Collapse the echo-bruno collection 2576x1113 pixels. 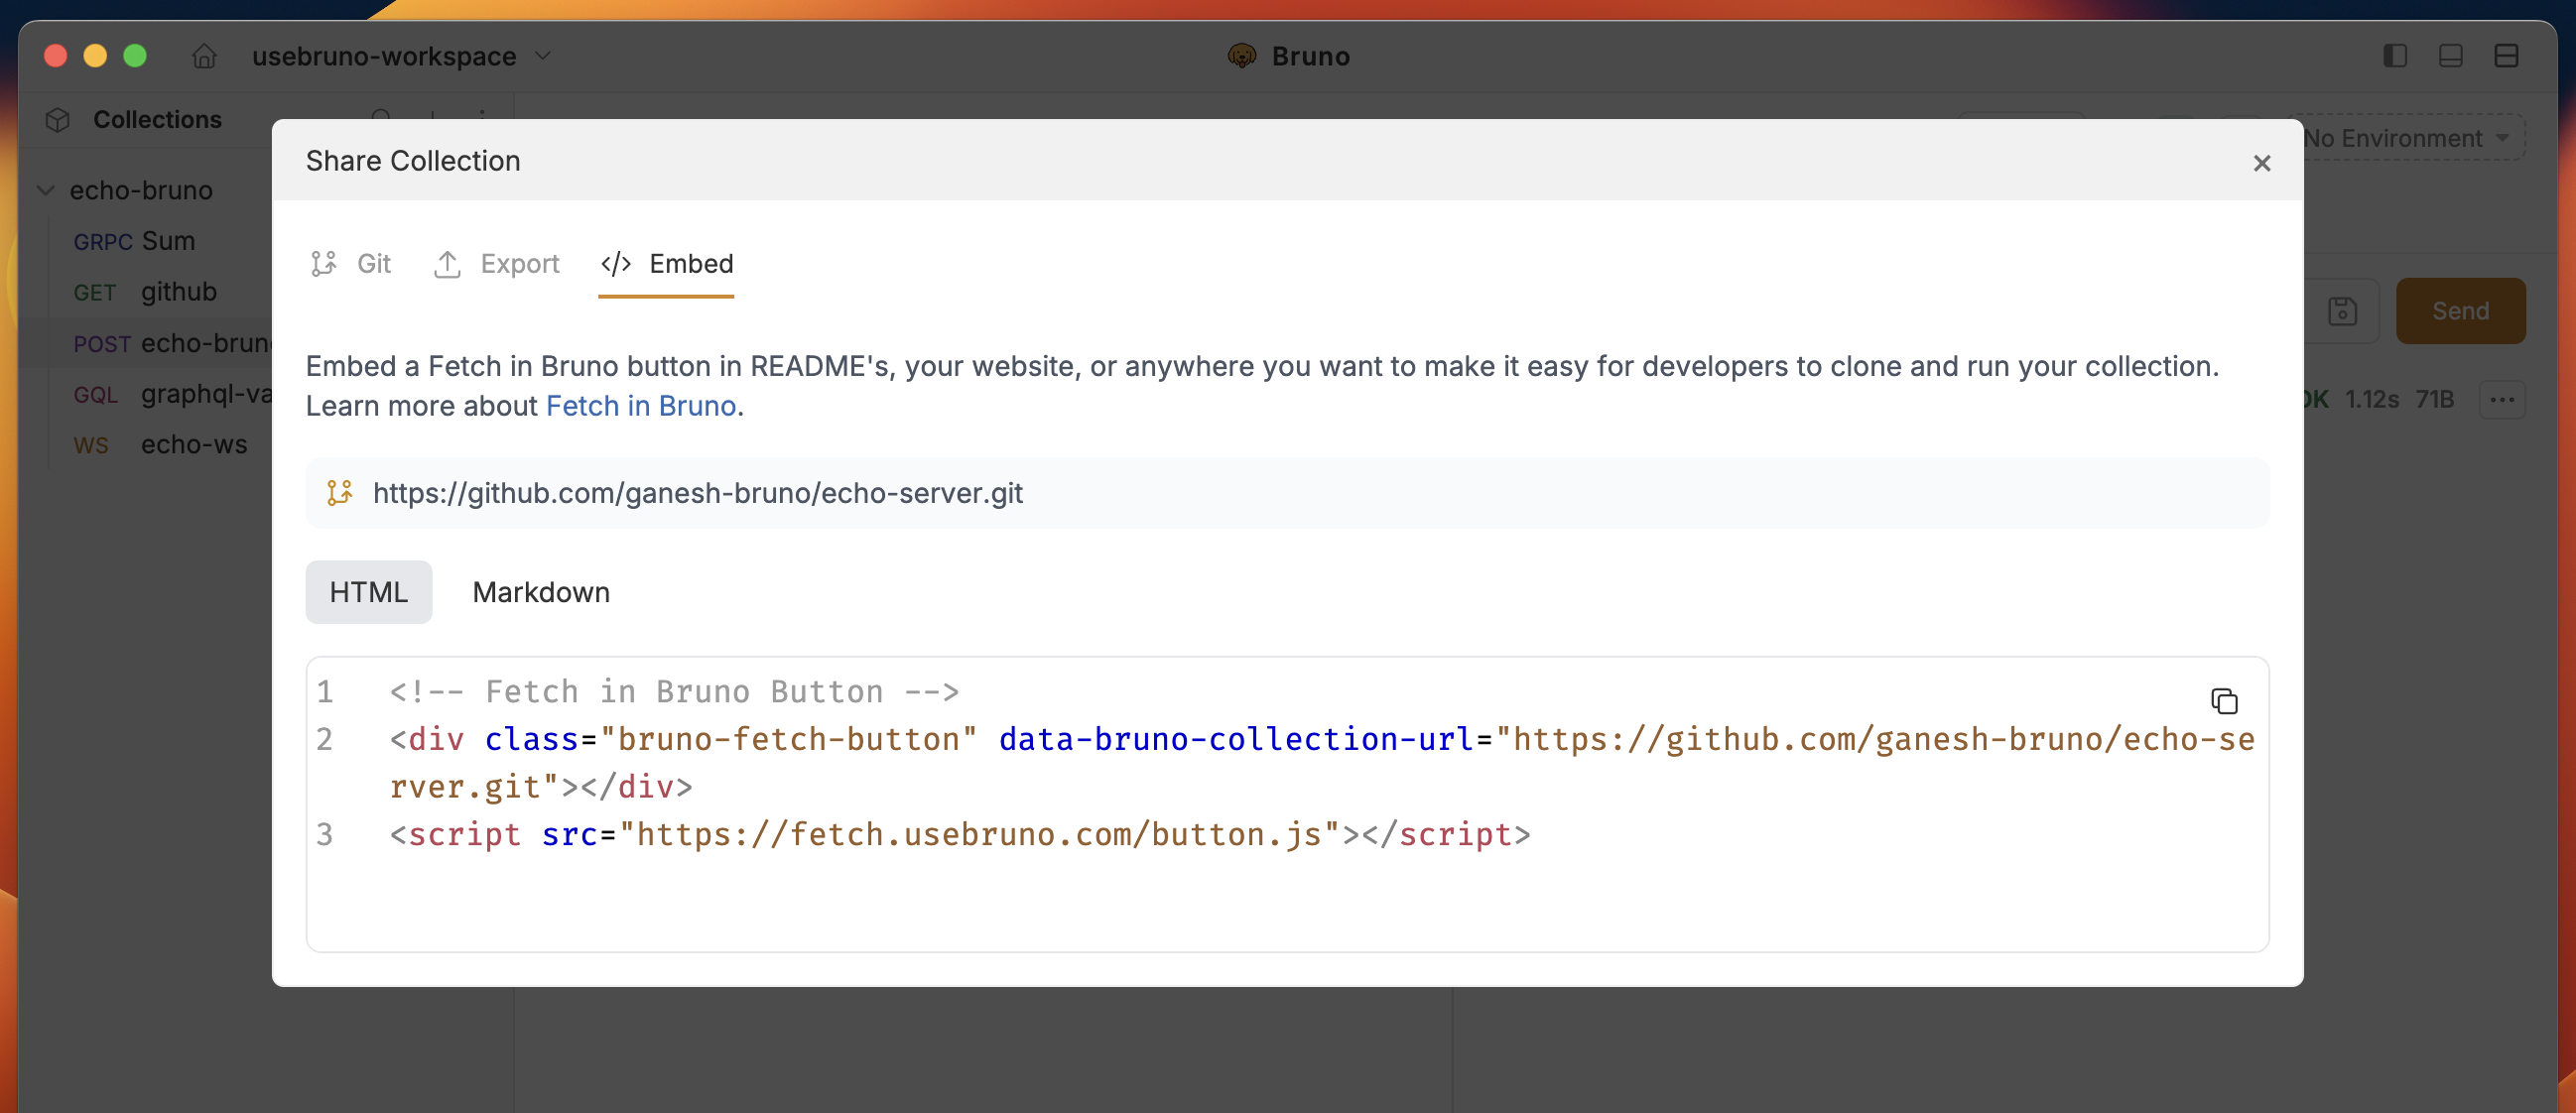46,190
